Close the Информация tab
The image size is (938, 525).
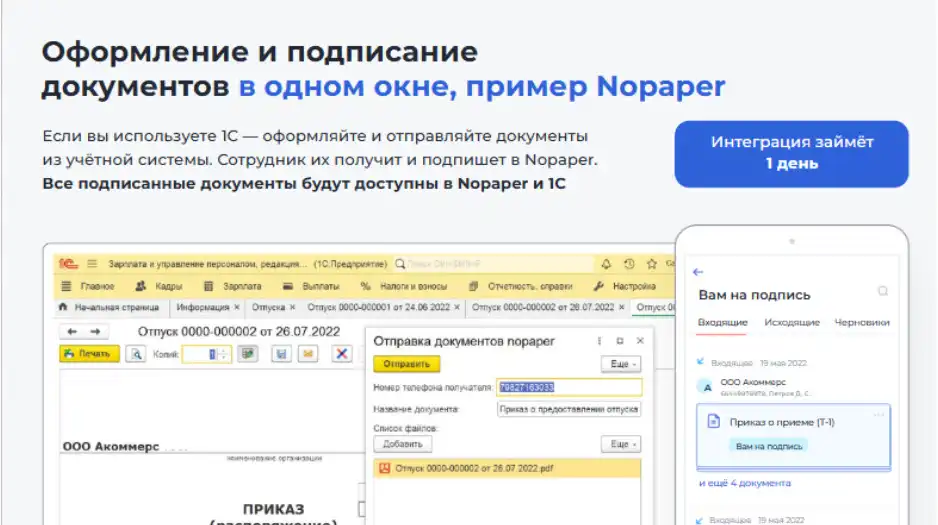[x=237, y=307]
